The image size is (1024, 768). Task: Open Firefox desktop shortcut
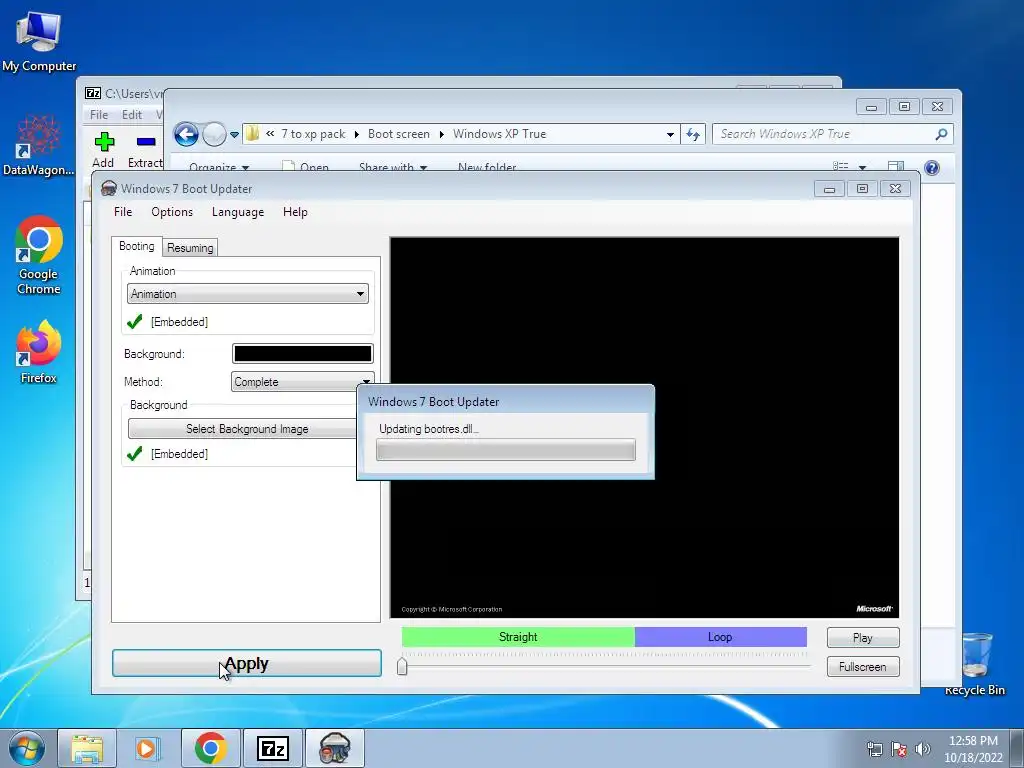(39, 351)
